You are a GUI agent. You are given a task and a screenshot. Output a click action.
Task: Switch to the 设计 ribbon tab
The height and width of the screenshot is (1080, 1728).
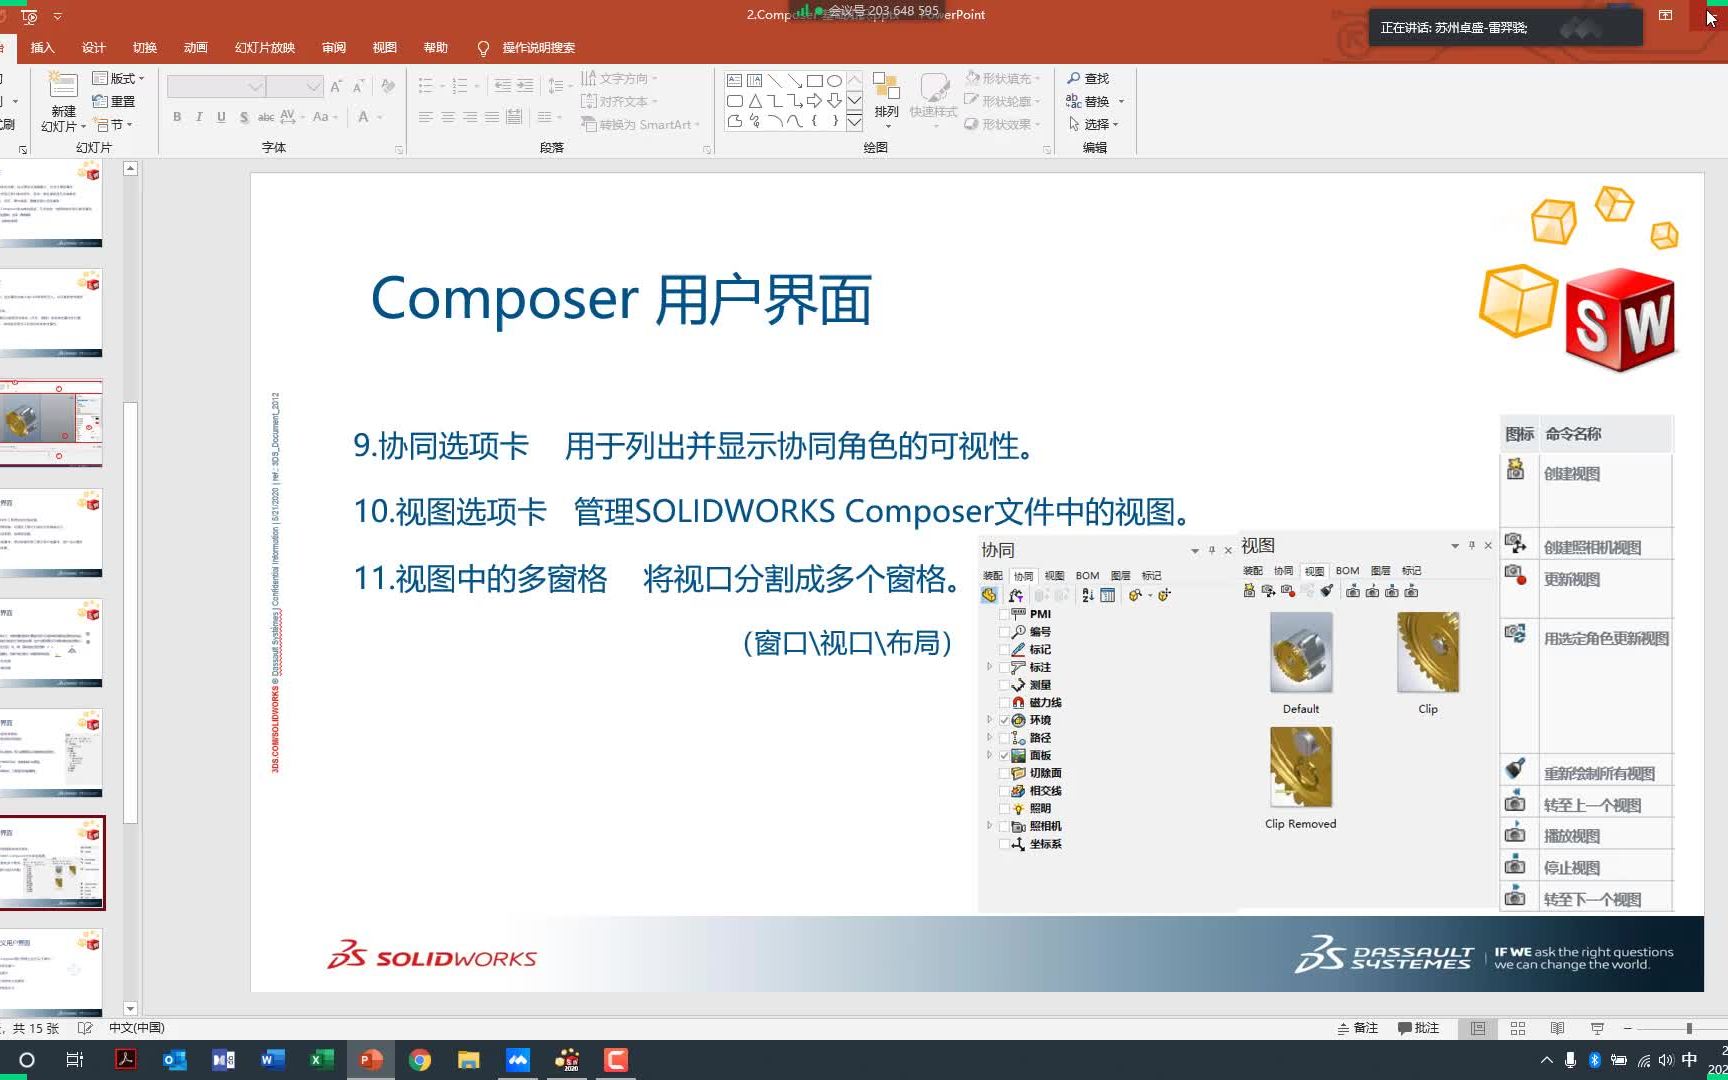coord(93,47)
